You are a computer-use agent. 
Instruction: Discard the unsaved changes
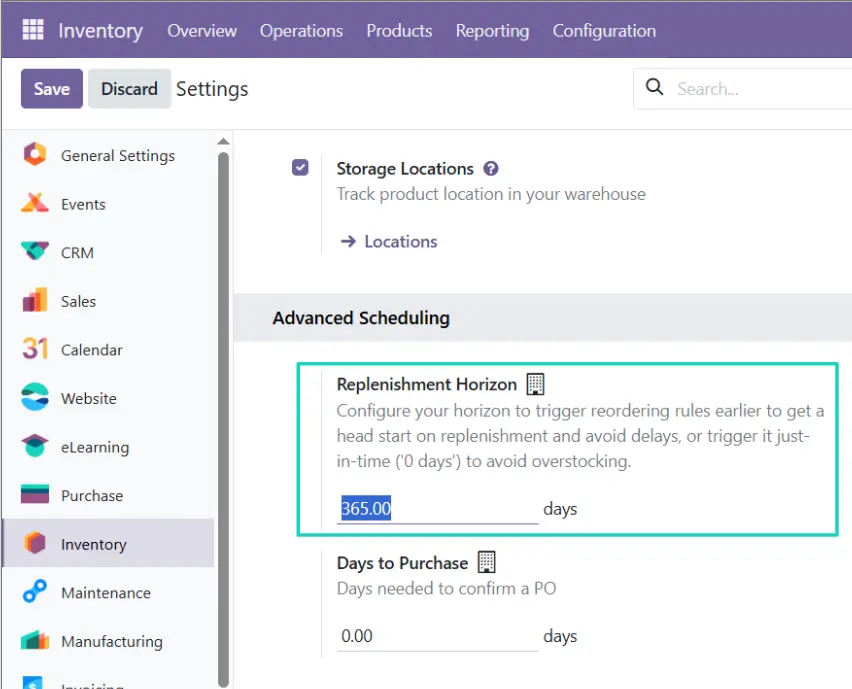click(129, 88)
